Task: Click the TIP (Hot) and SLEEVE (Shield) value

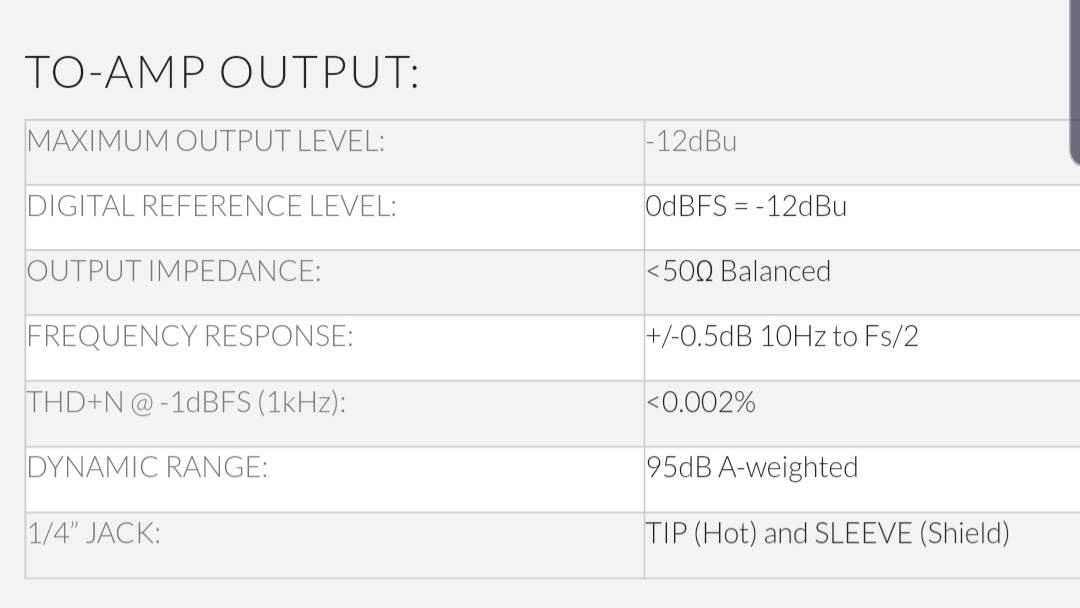Action: 827,533
